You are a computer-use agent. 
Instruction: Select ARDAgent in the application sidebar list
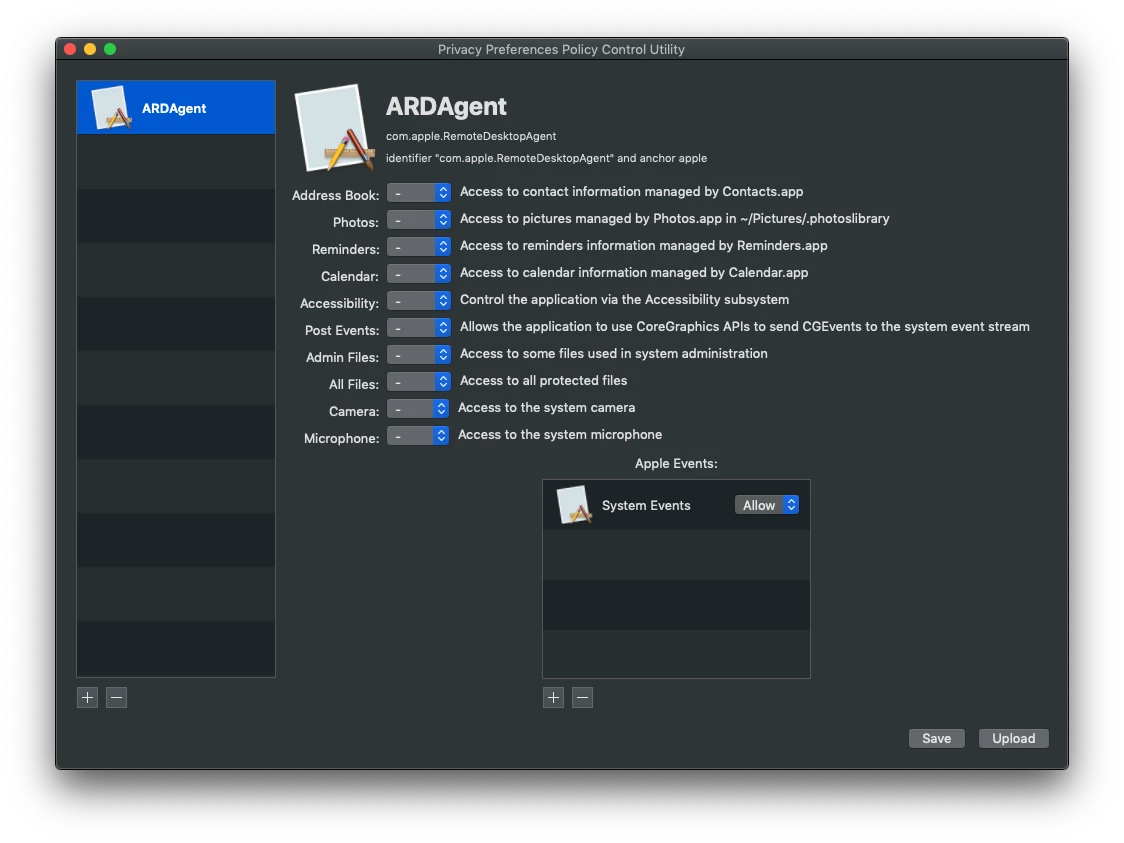pos(176,108)
